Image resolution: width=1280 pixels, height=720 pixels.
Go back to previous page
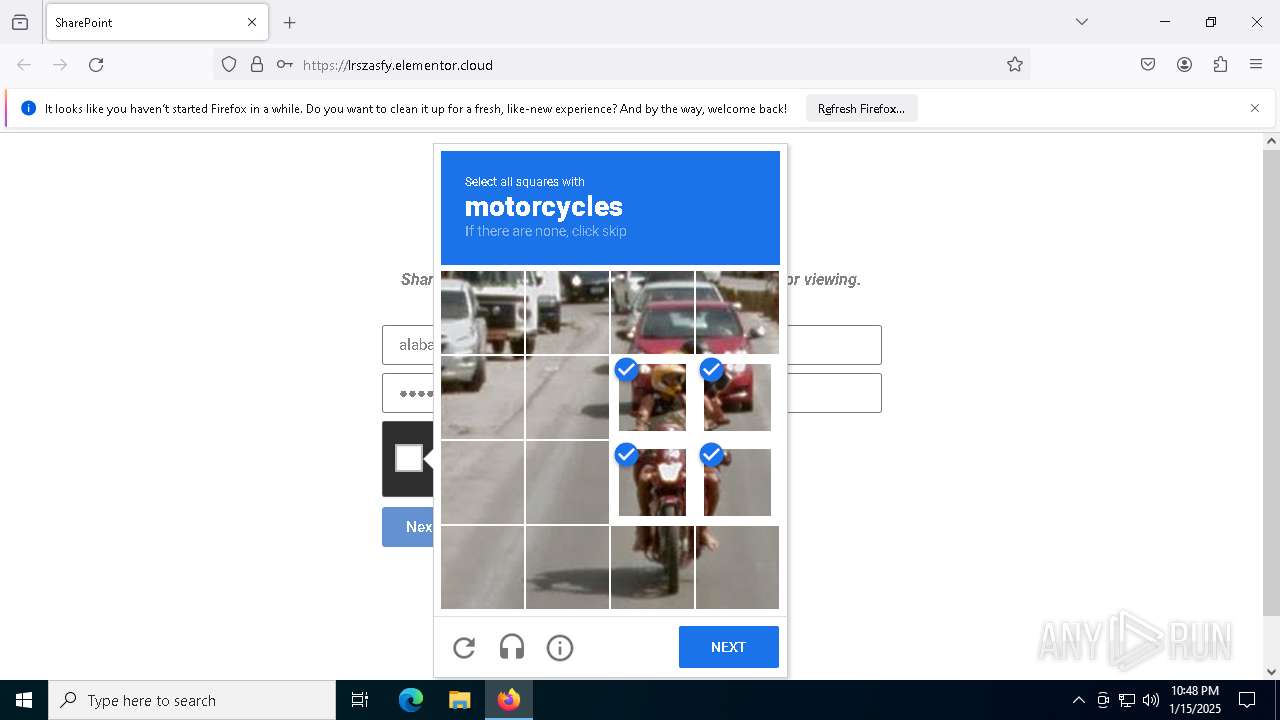tap(24, 65)
